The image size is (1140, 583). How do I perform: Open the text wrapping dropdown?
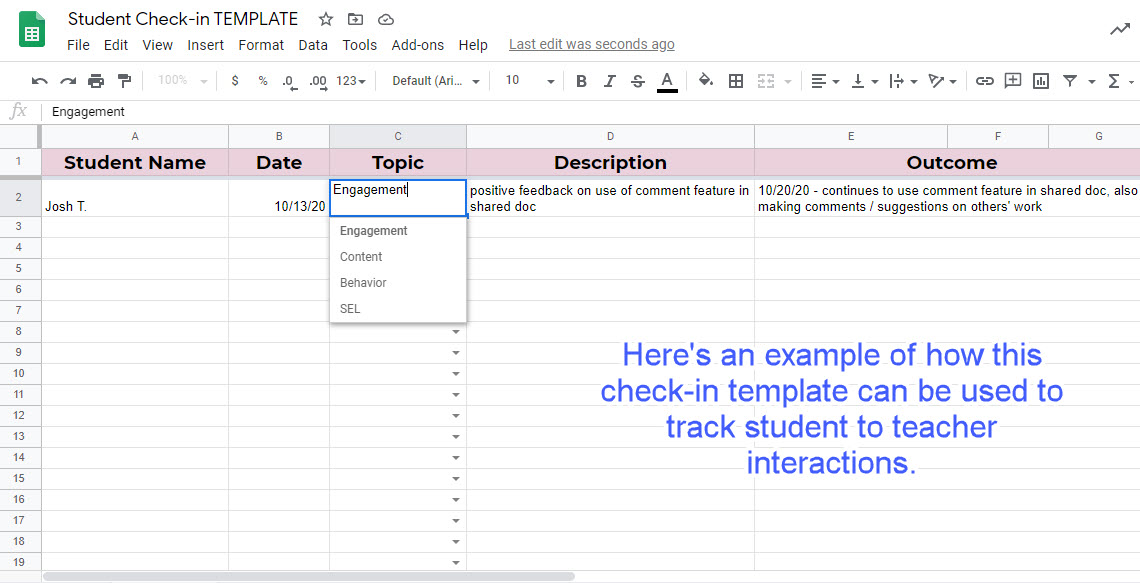coord(903,81)
